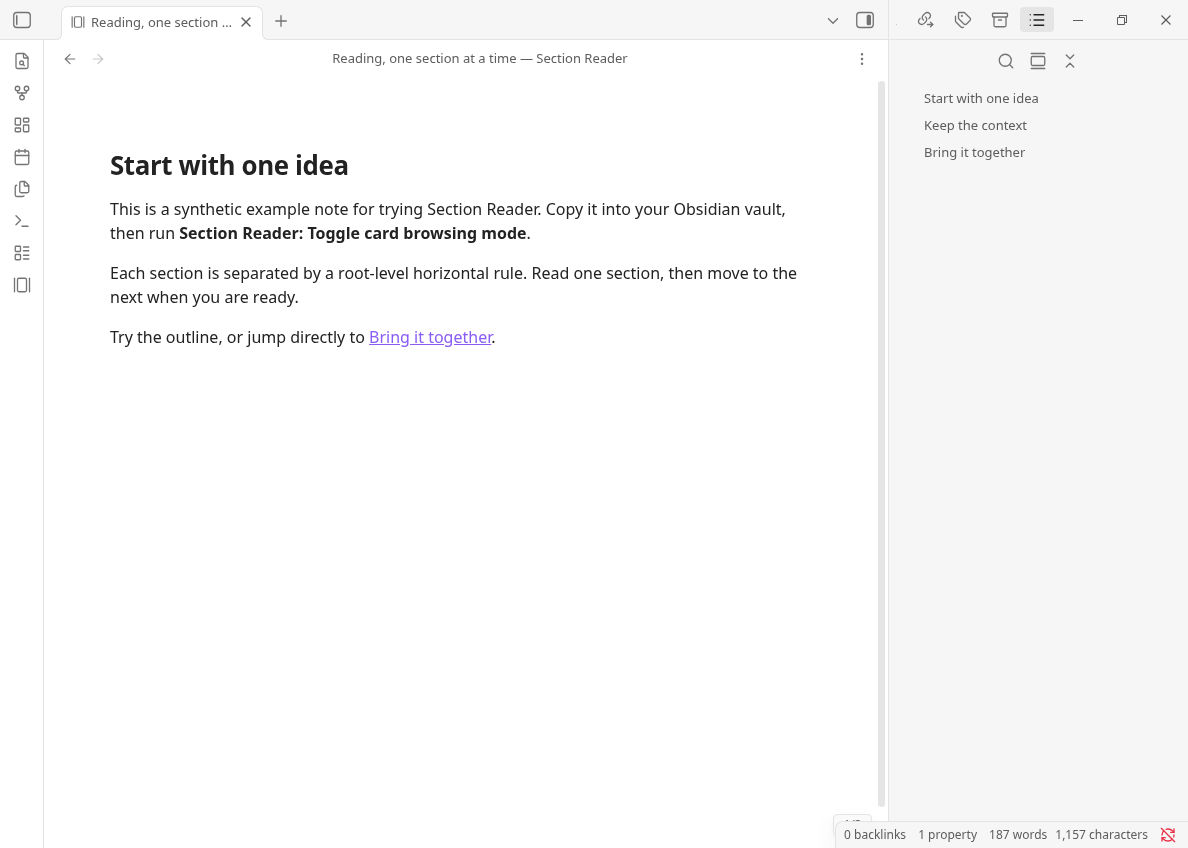The image size is (1188, 848).
Task: Toggle the left sidebar panel icon
Action: 22,20
